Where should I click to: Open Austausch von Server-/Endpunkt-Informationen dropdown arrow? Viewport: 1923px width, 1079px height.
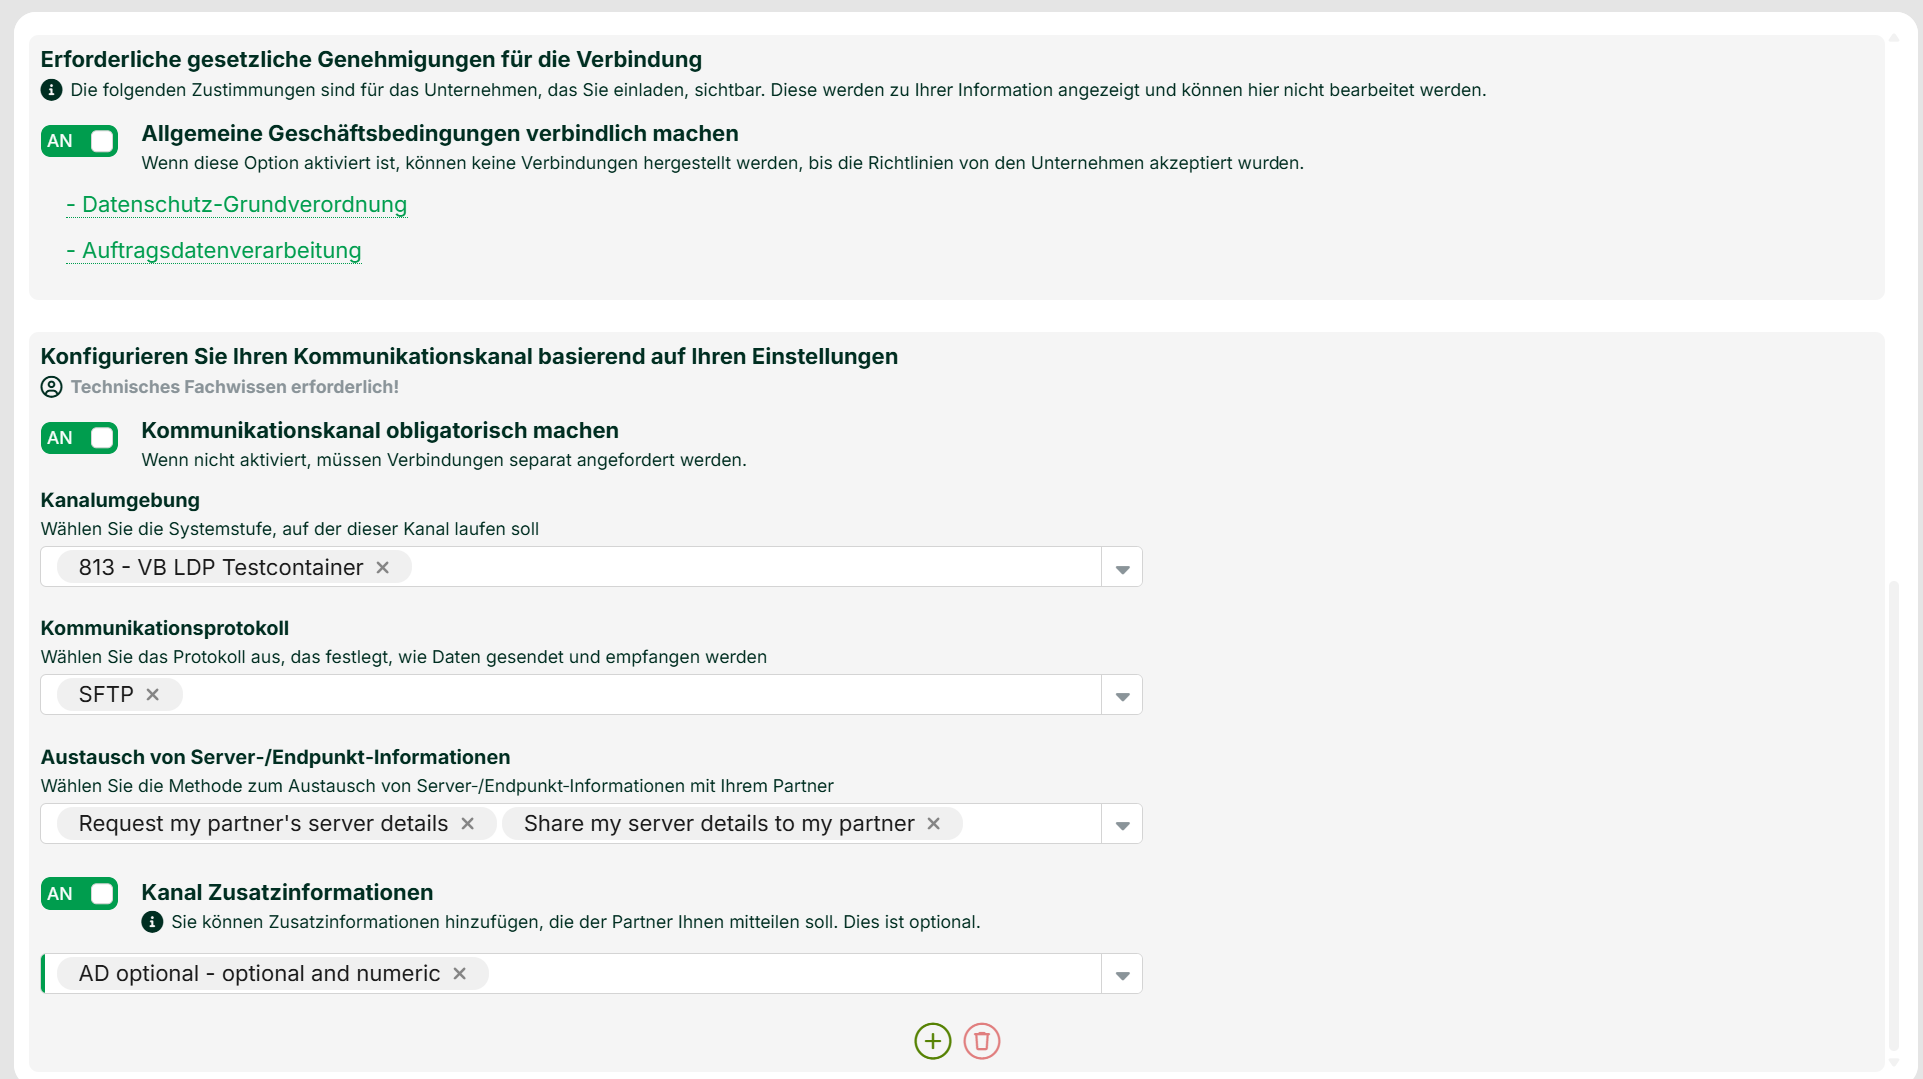click(x=1122, y=824)
